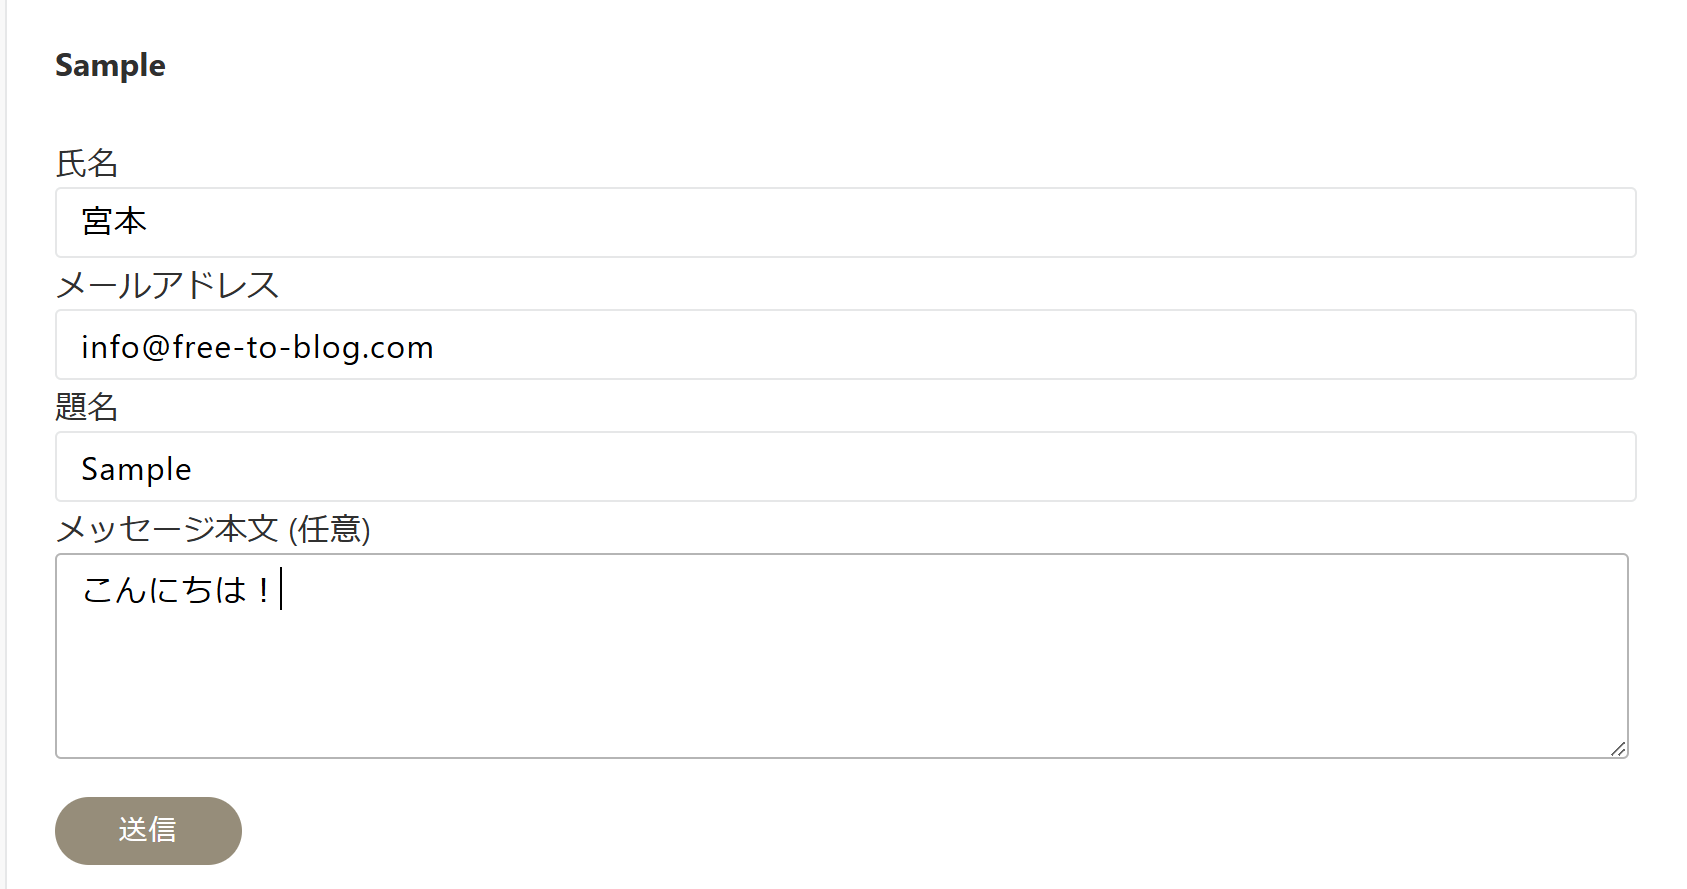Click inside the メッセージ本文 message textarea
Image resolution: width=1687 pixels, height=889 pixels.
pos(840,655)
